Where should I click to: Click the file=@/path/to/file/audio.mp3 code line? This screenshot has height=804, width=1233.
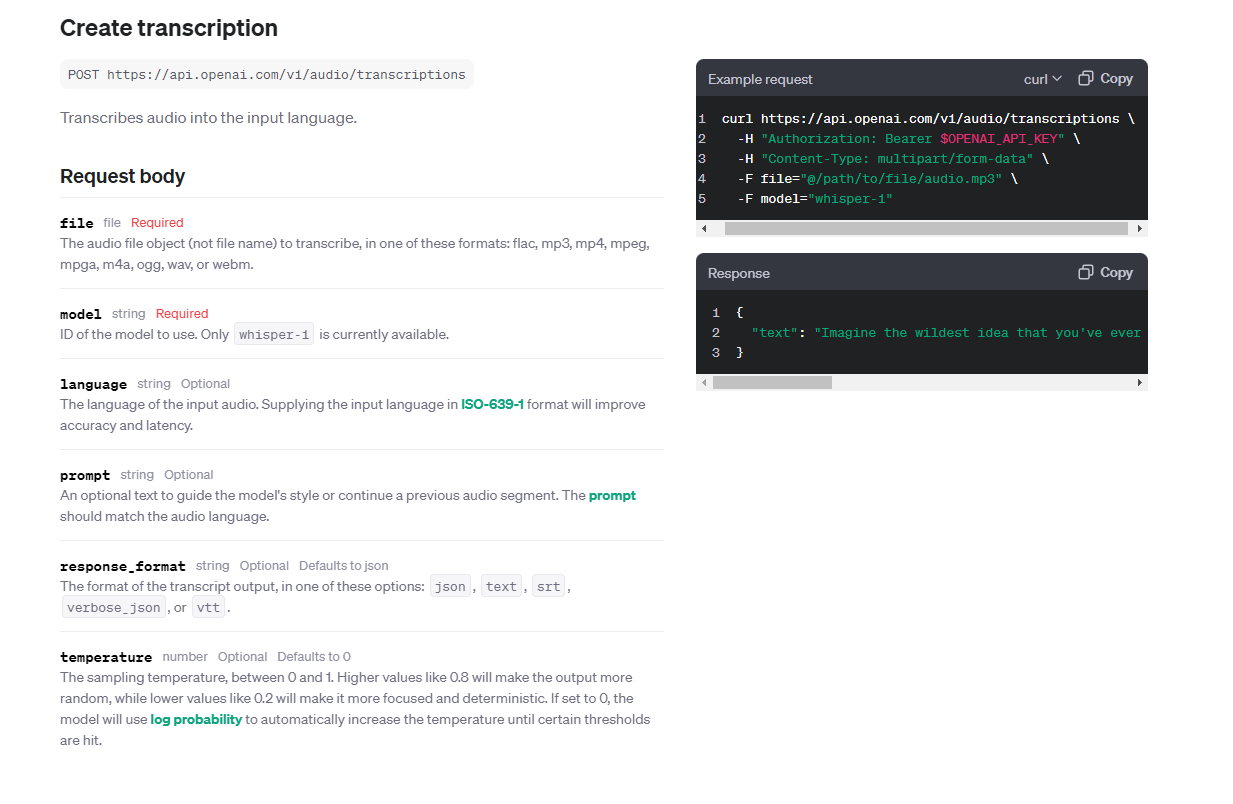877,179
